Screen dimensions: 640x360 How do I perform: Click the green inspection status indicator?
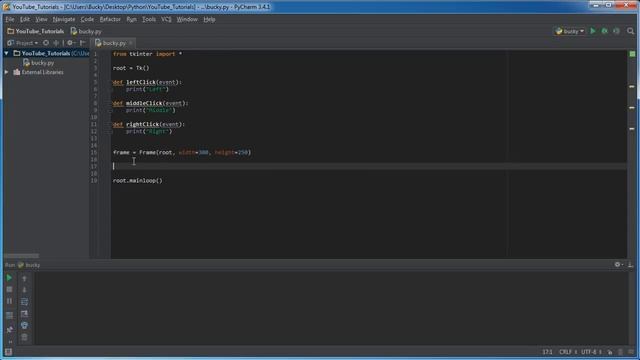click(632, 54)
